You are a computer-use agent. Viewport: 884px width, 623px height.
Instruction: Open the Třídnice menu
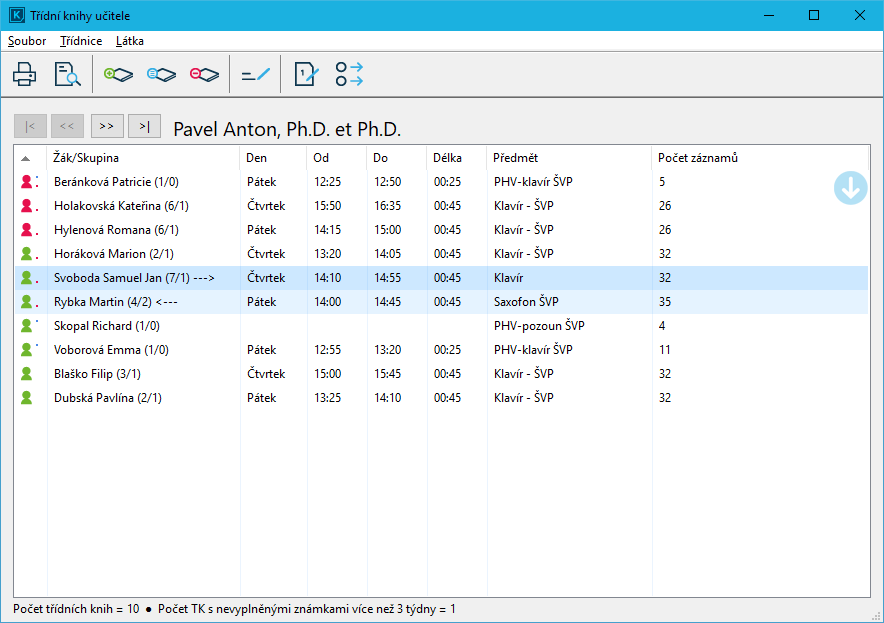pyautogui.click(x=81, y=41)
